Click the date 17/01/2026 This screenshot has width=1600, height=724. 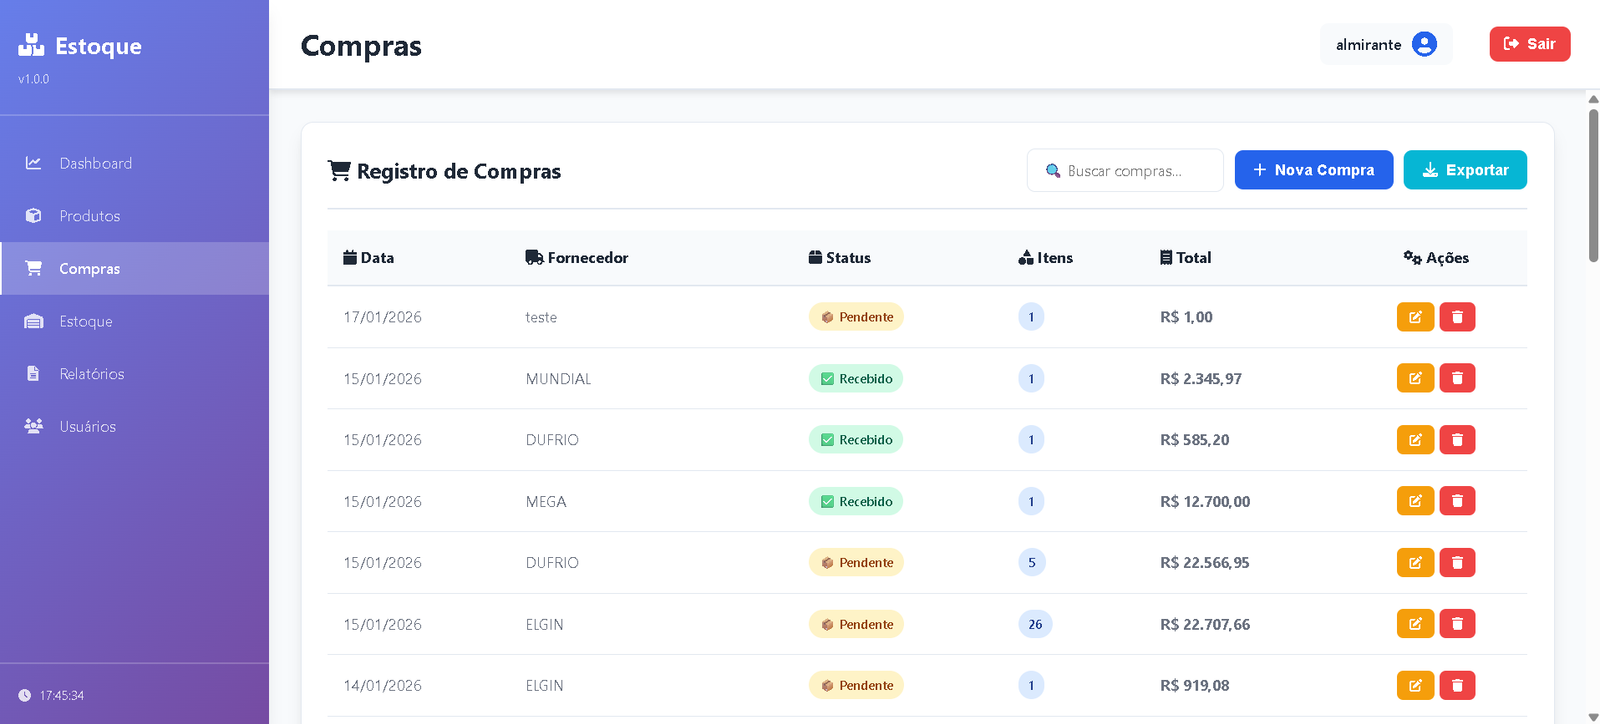coord(382,317)
